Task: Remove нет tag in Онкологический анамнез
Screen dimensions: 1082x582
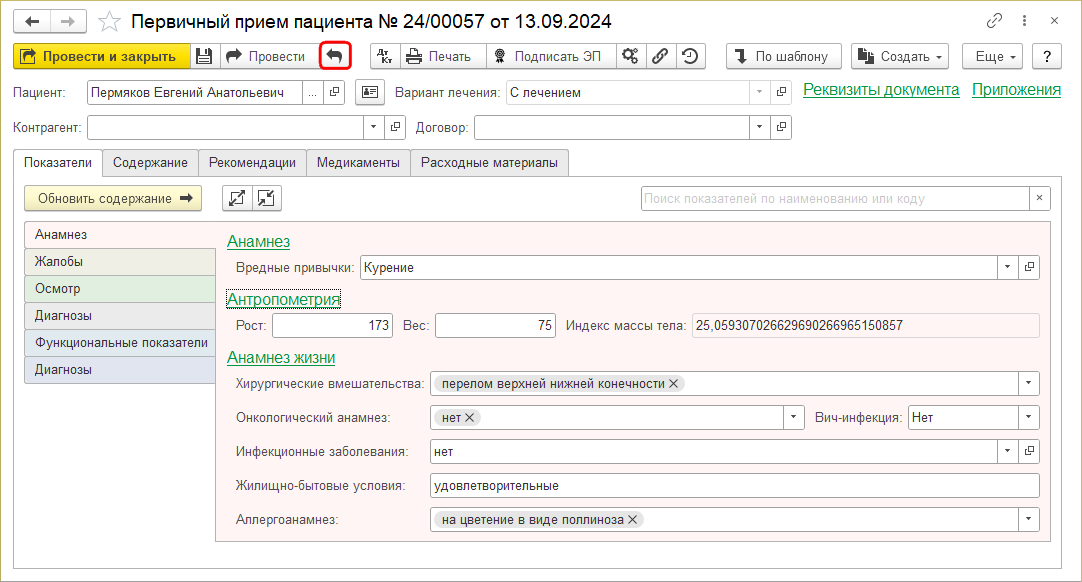Action: tap(469, 418)
